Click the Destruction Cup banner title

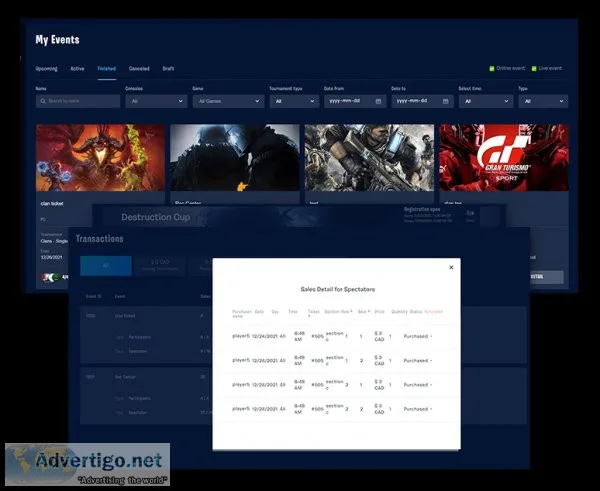tap(156, 217)
